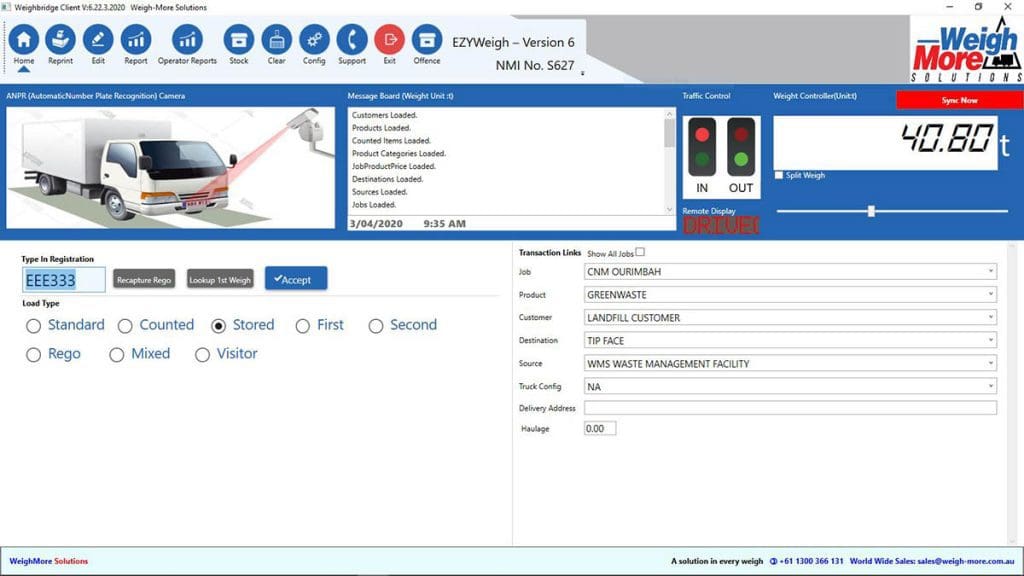Viewport: 1024px width, 576px height.
Task: Click 'EZYWeigh – Version 6' title text
Action: [x=513, y=42]
